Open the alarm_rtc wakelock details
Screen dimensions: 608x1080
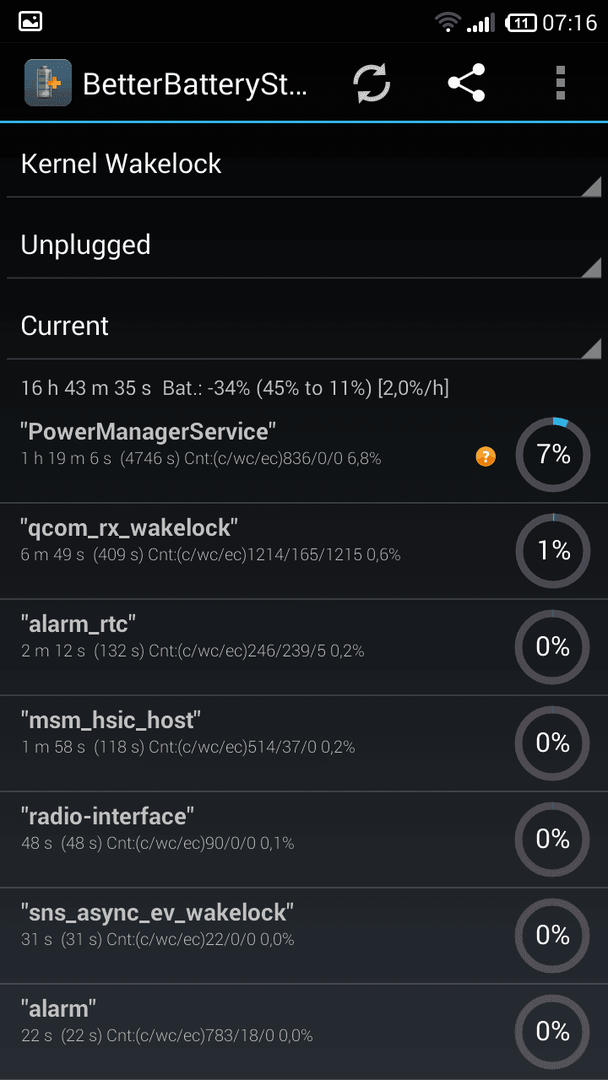(304, 647)
